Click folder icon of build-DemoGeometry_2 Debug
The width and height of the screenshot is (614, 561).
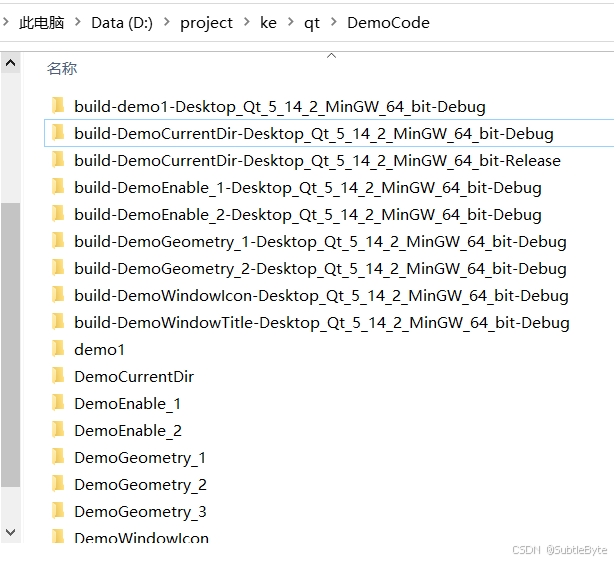58,268
